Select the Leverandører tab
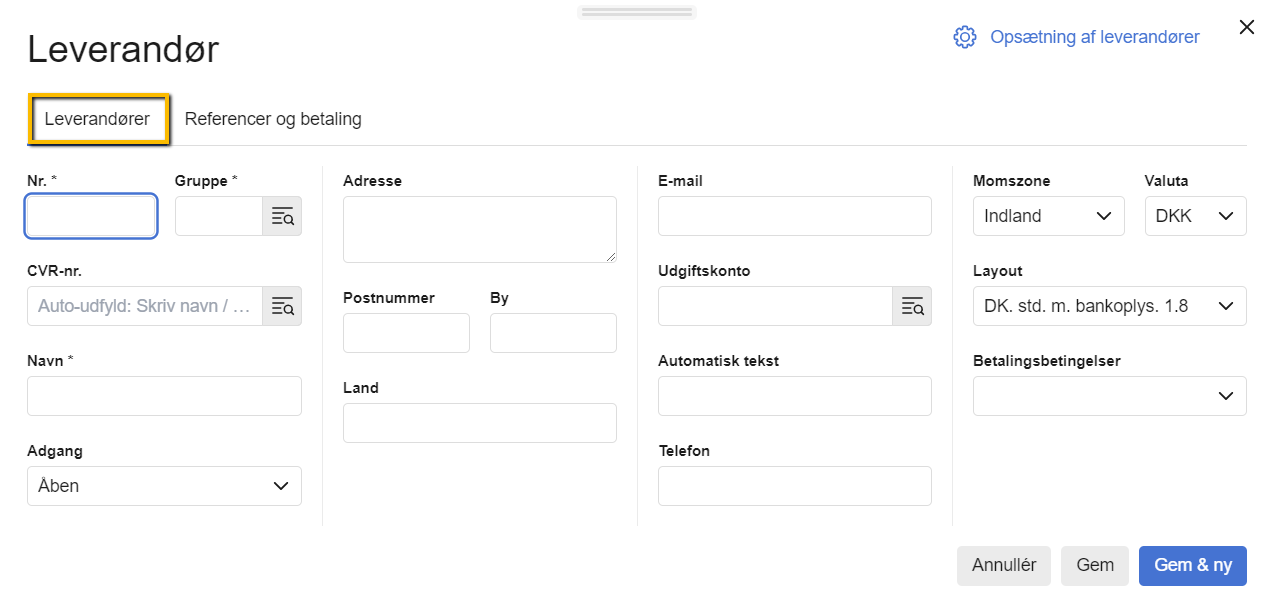This screenshot has height=613, width=1274. [98, 119]
